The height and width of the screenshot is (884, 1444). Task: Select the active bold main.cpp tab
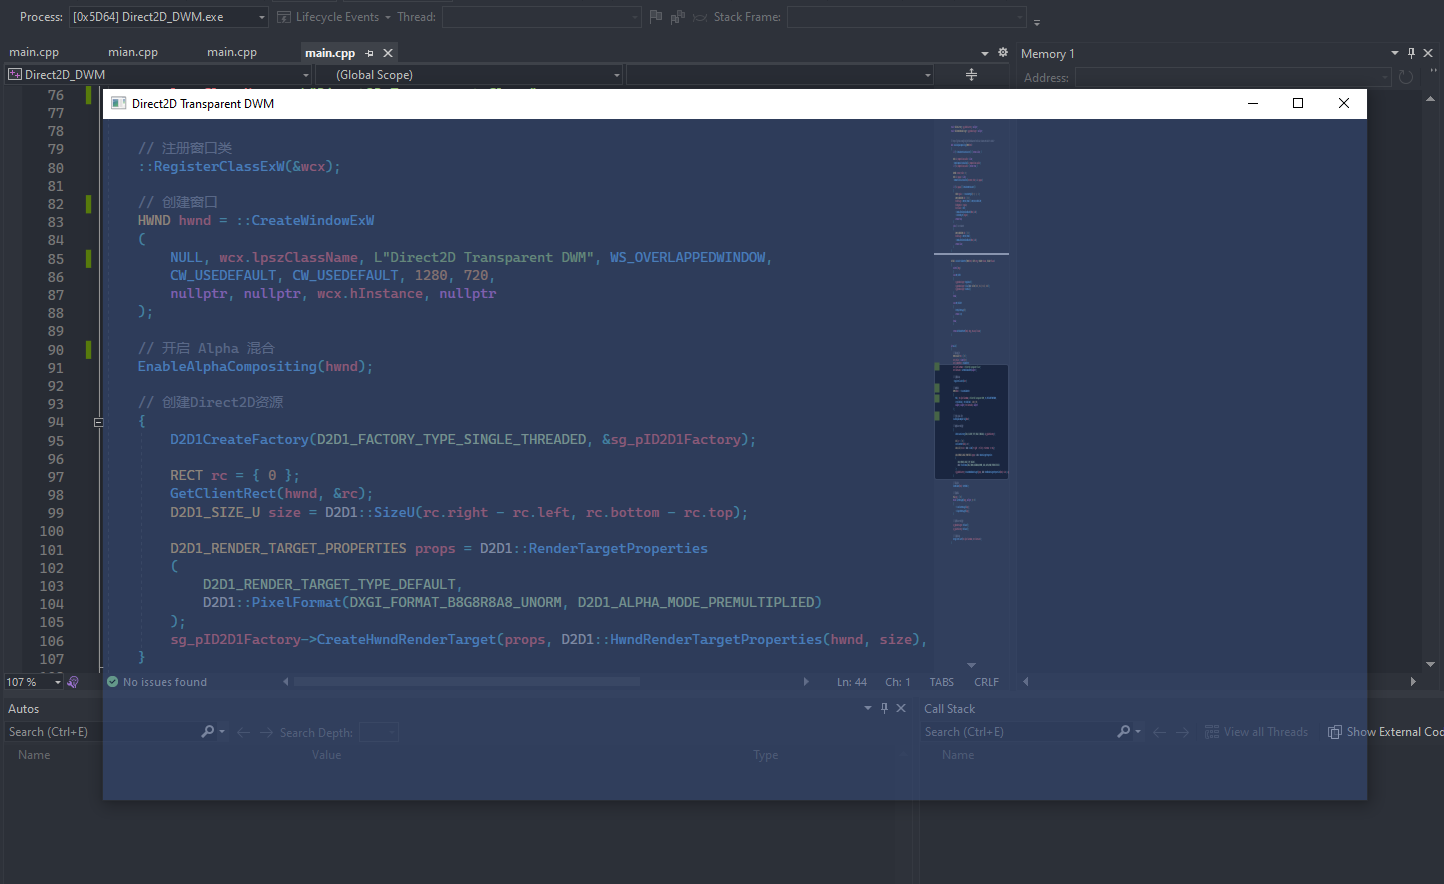(330, 53)
